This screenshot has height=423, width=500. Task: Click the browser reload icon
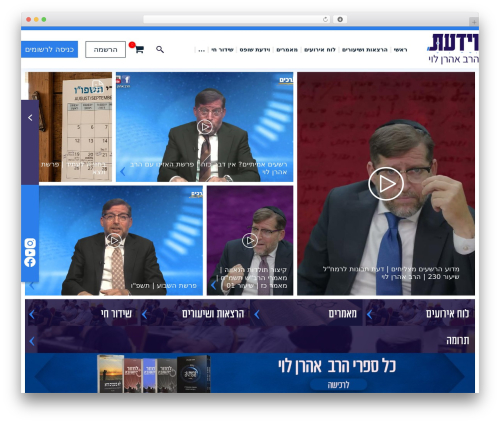(x=325, y=19)
